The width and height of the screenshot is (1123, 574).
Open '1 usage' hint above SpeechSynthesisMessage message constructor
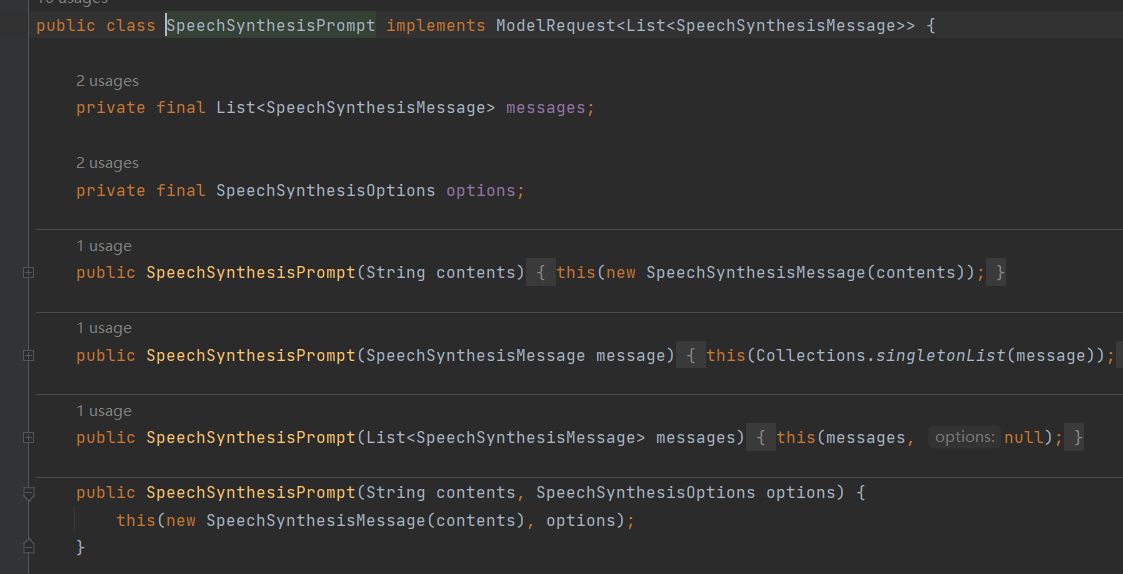[104, 328]
